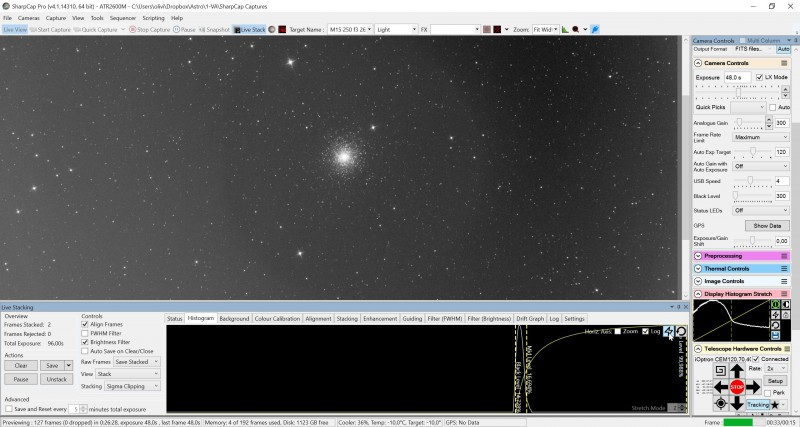Open the Camera Controls section menu icon
The image size is (800, 427).
tap(784, 63)
